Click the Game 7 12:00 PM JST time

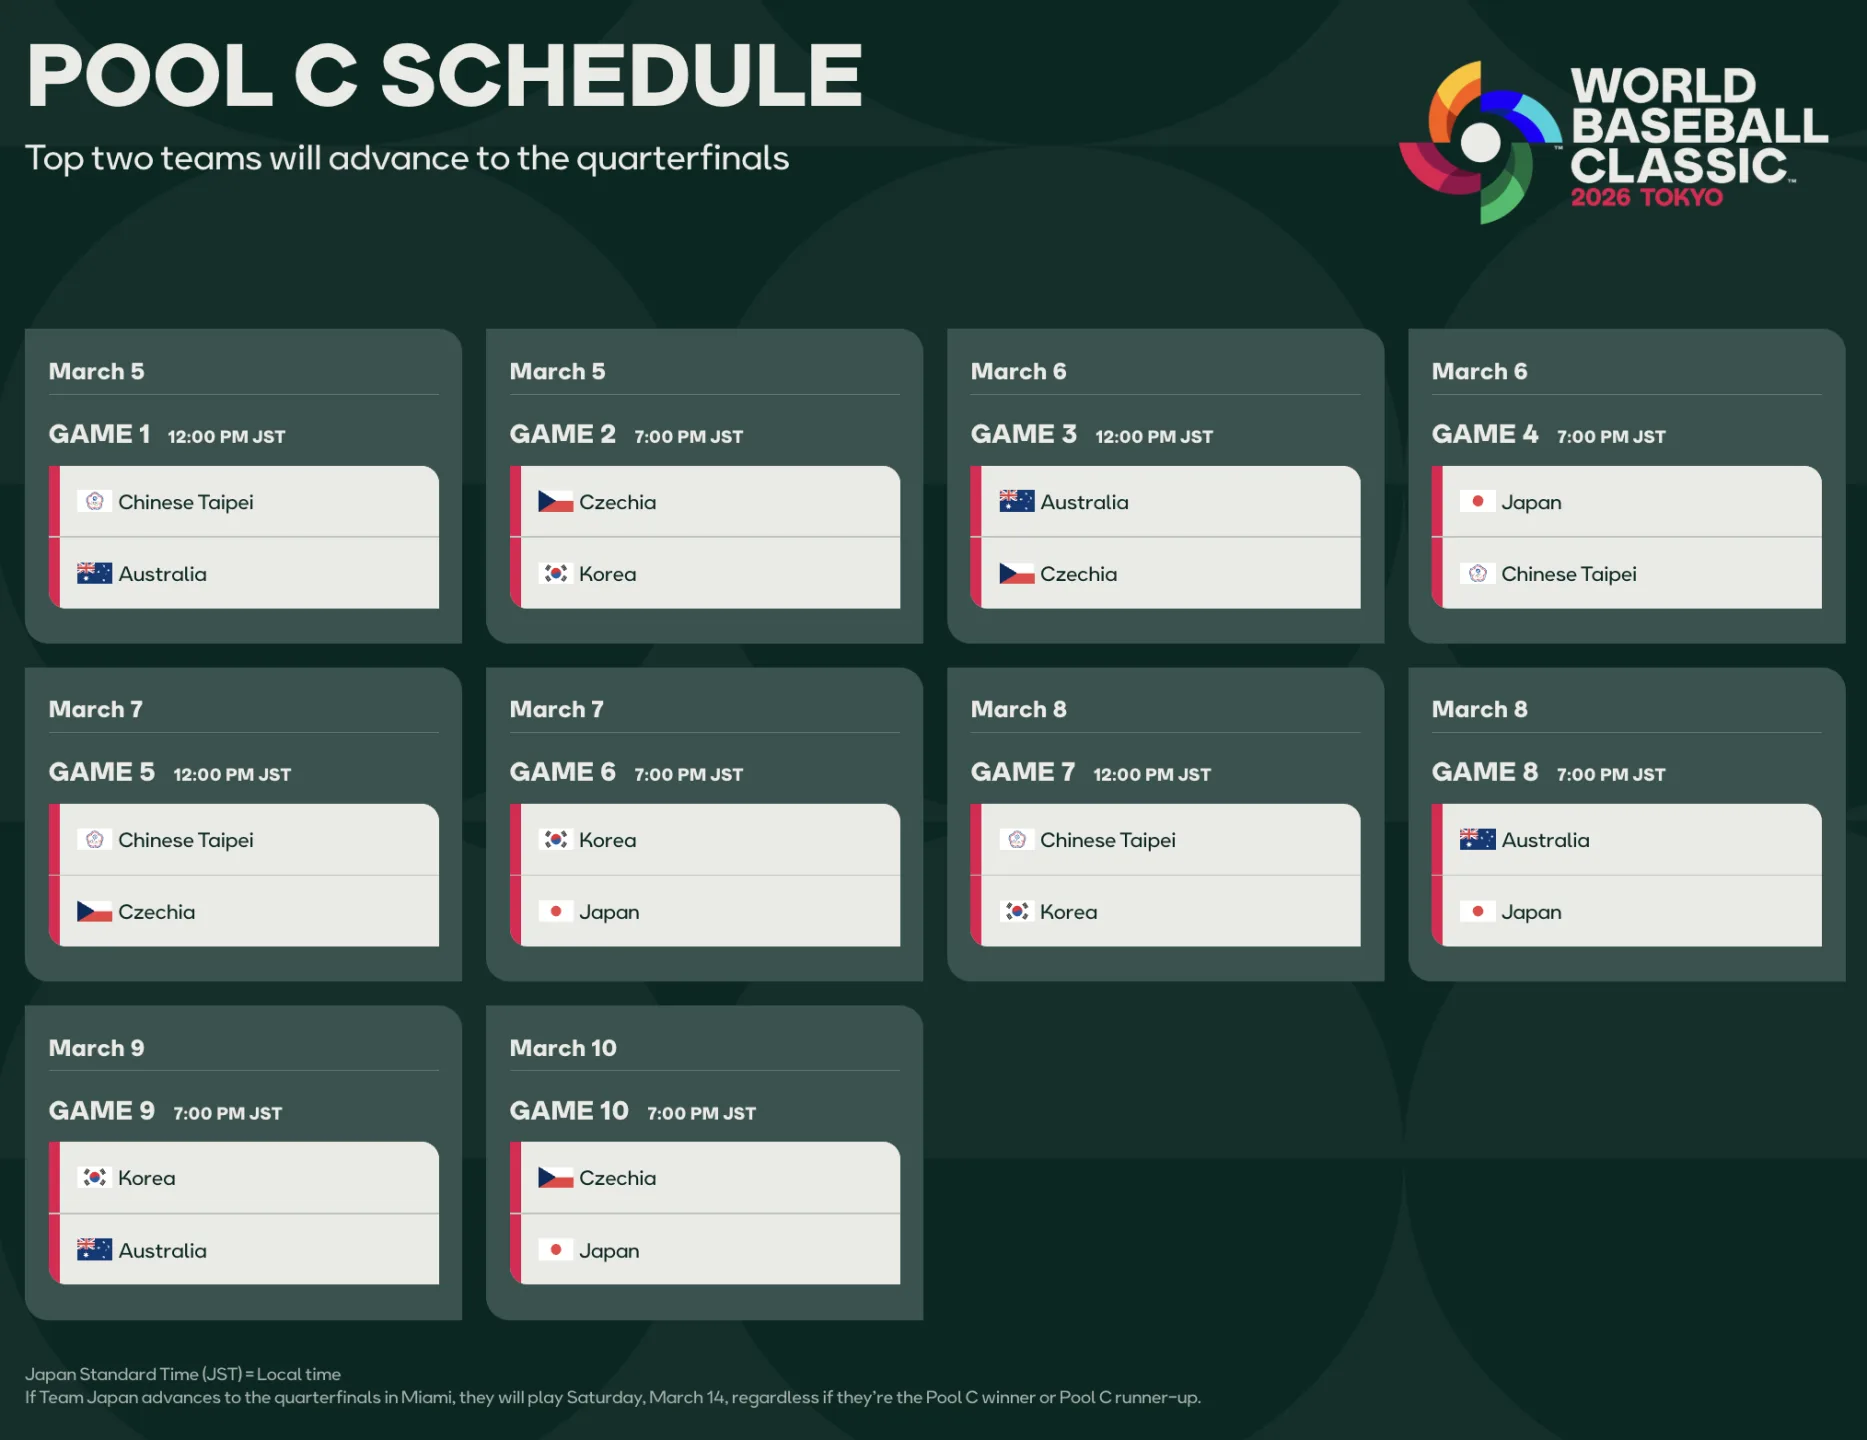pyautogui.click(x=1152, y=774)
